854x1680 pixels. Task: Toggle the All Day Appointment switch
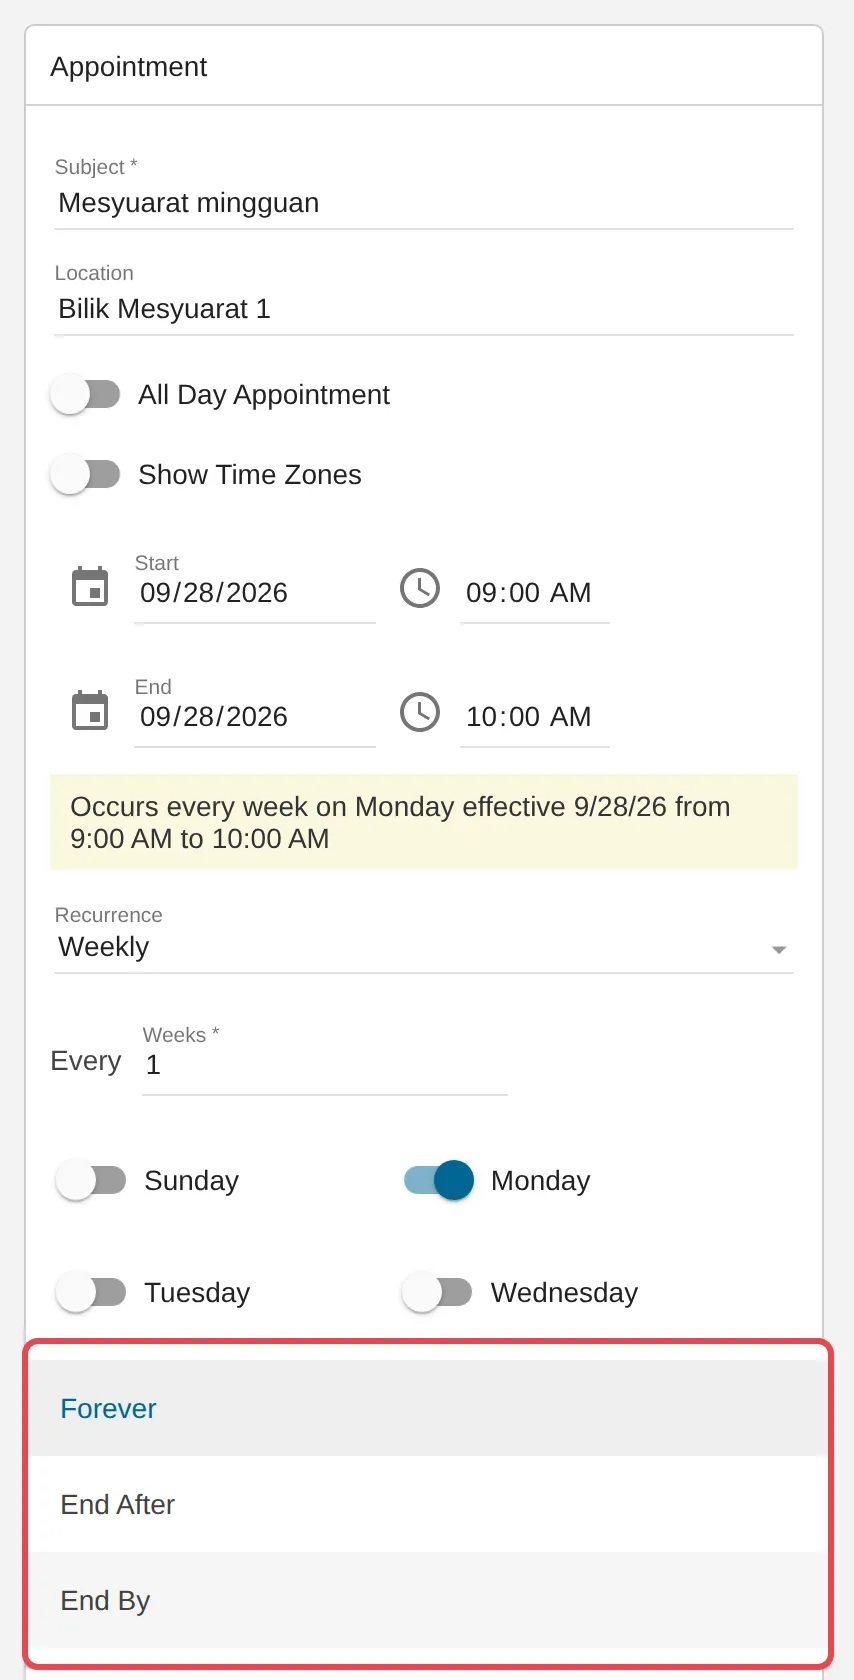[86, 394]
